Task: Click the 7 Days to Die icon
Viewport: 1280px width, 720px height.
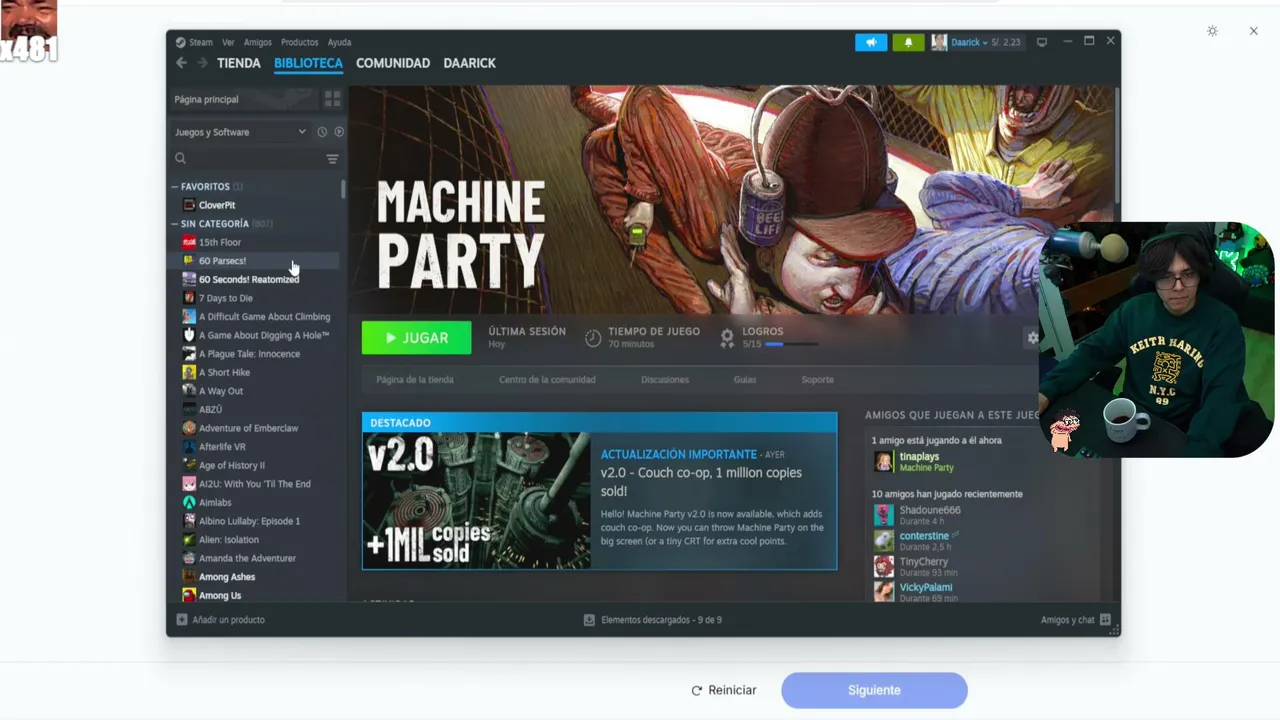Action: pyautogui.click(x=189, y=298)
